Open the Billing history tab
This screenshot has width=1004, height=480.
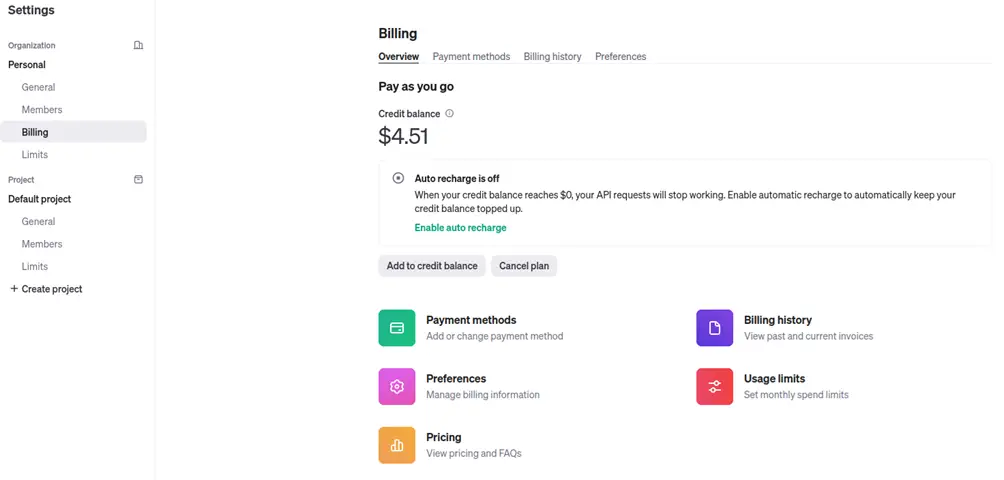(552, 57)
